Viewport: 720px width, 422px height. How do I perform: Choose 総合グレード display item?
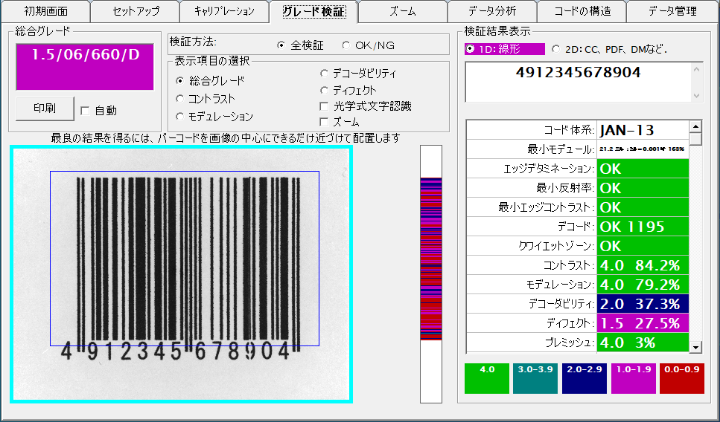coord(180,81)
